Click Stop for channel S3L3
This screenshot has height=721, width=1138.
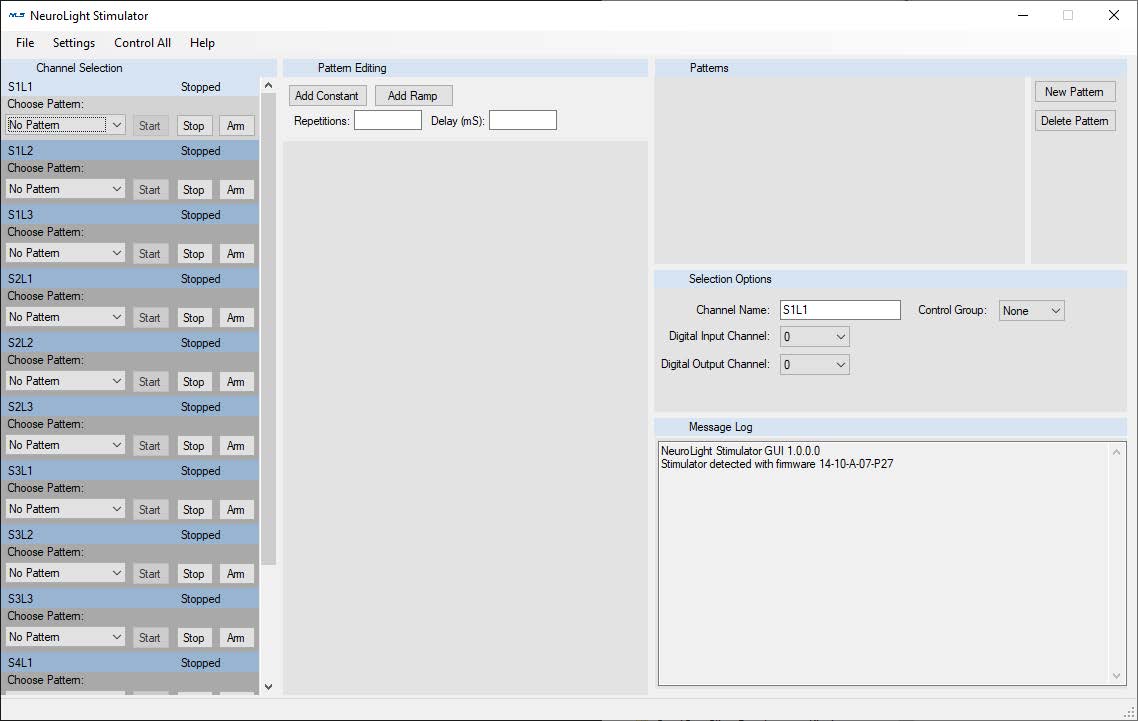pos(195,638)
